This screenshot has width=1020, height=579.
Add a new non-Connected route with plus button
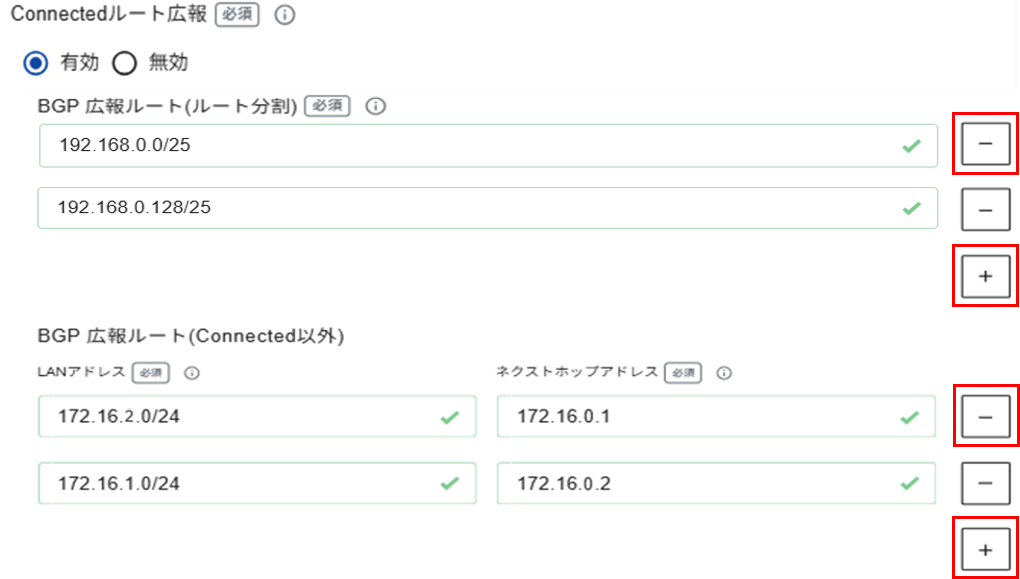point(986,550)
